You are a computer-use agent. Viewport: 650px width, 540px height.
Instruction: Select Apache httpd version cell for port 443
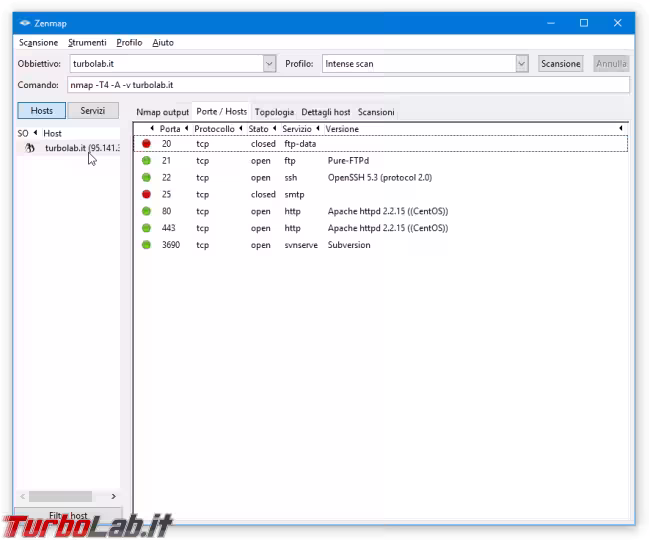[x=388, y=228]
